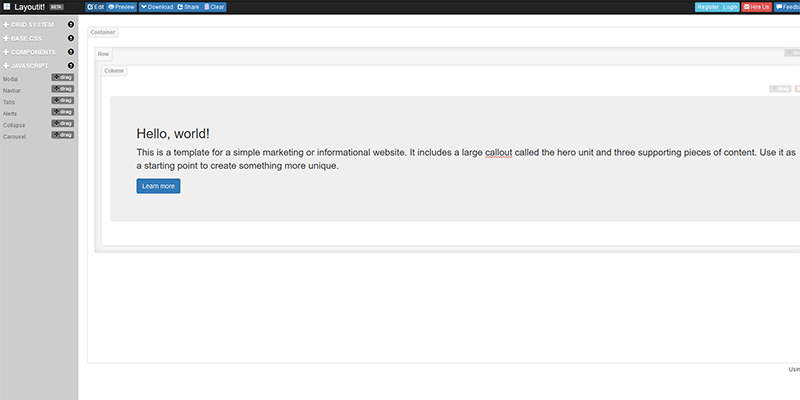This screenshot has height=400, width=800.
Task: Click the Column label tab
Action: point(114,71)
